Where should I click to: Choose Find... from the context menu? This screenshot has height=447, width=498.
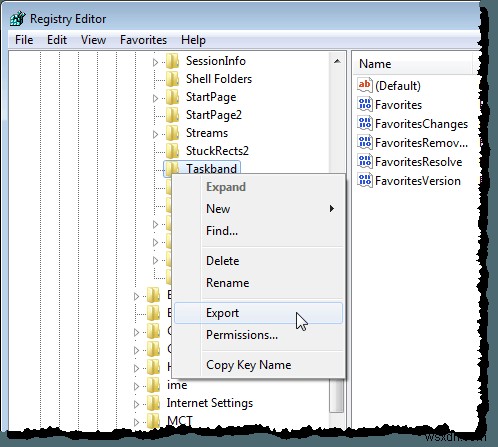click(x=258, y=231)
